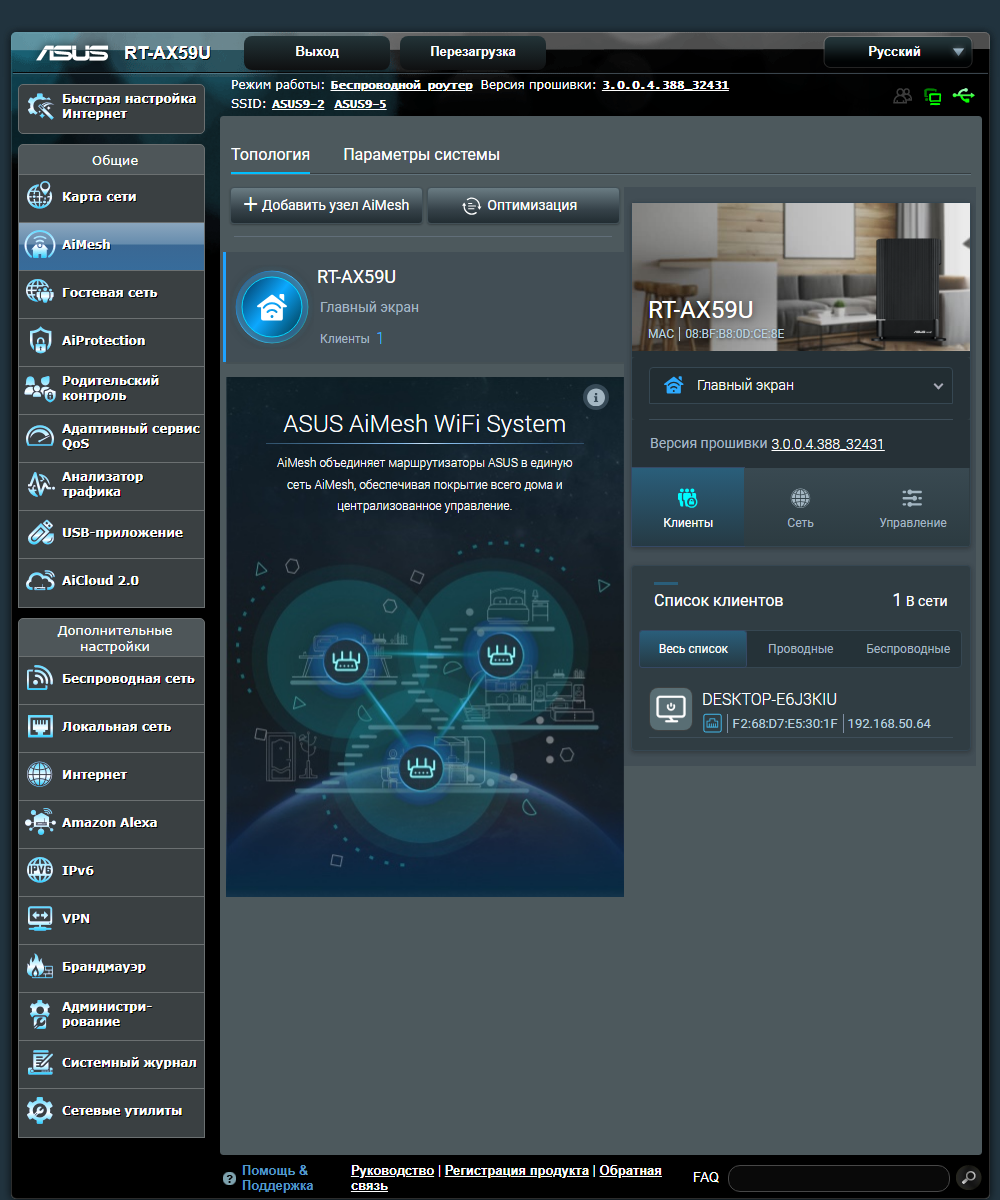1000x1200 pixels.
Task: Select the Проводные client filter
Action: coord(800,649)
